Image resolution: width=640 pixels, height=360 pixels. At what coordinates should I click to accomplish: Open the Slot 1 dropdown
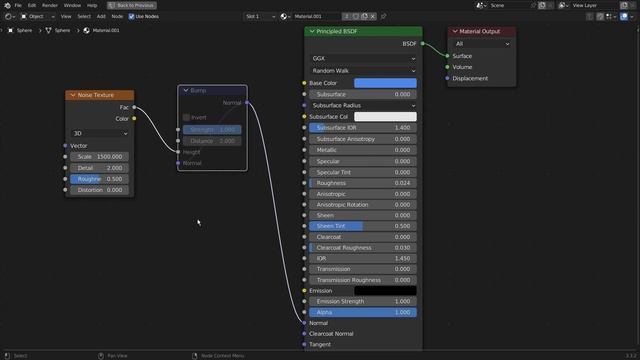pos(260,16)
